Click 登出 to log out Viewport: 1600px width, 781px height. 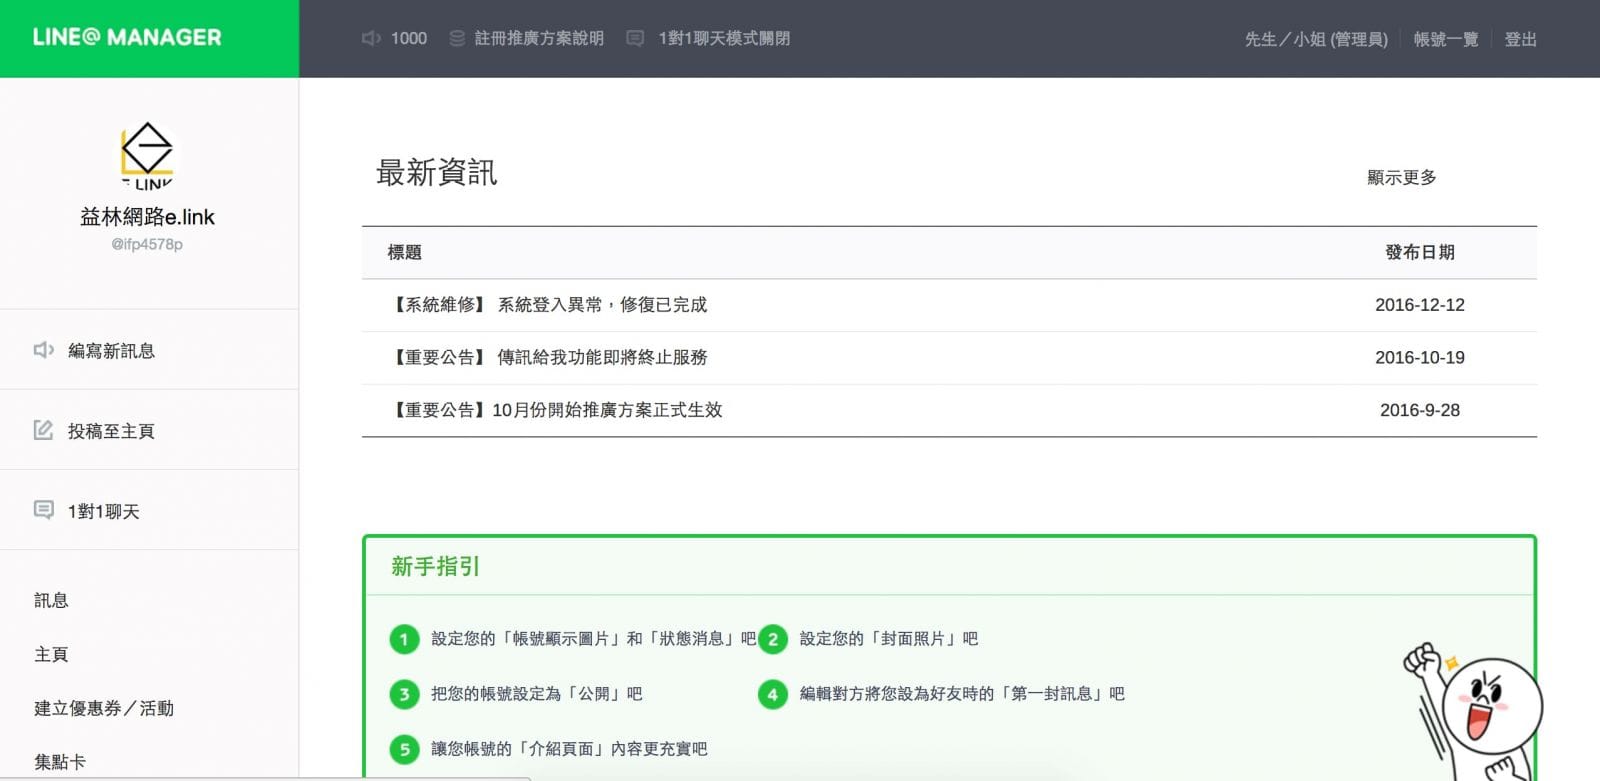pos(1521,39)
